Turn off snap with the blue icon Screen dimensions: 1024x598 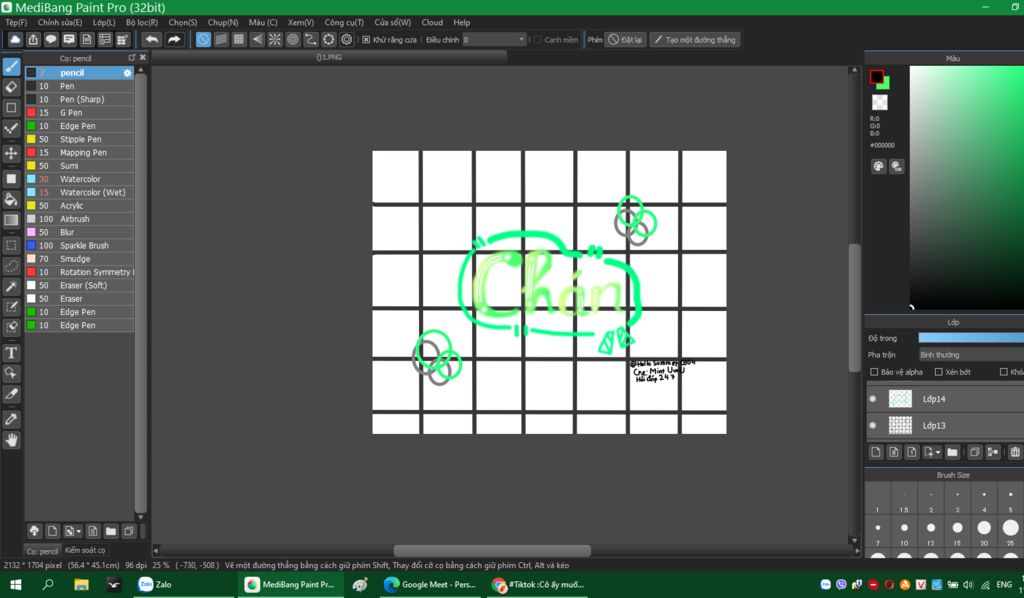point(203,40)
